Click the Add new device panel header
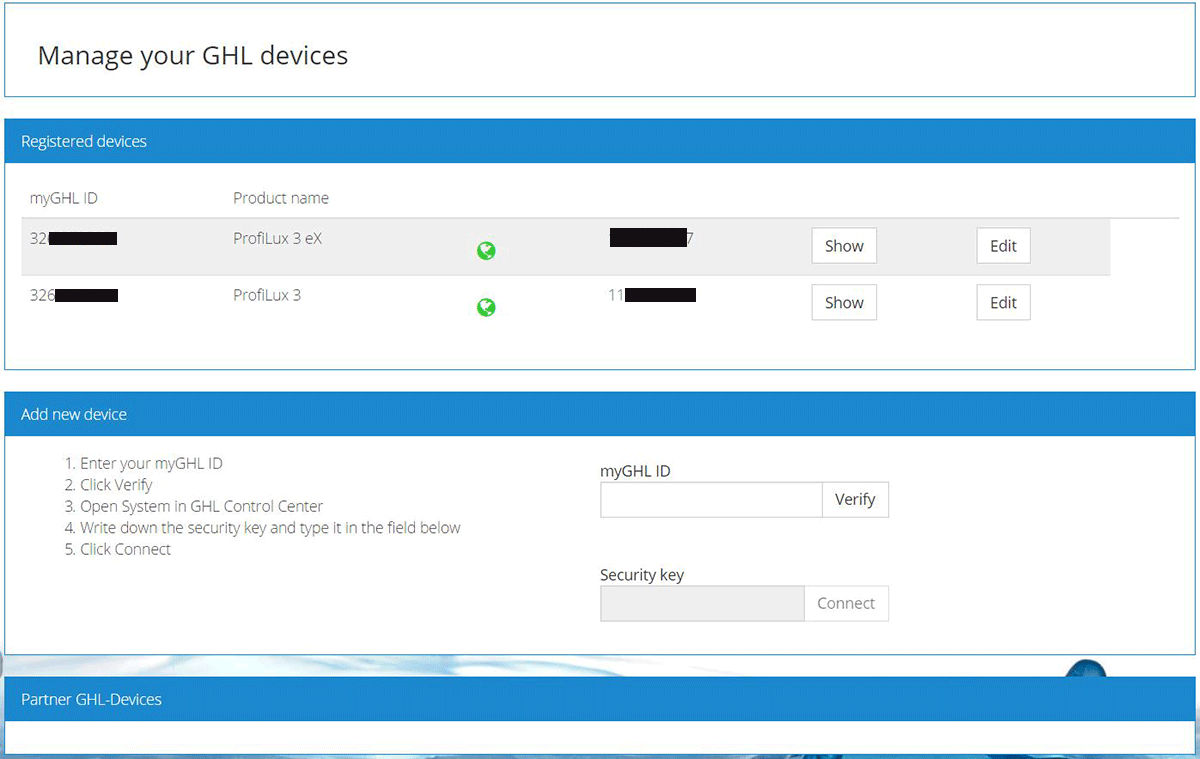Image resolution: width=1200 pixels, height=759 pixels. pyautogui.click(x=74, y=414)
